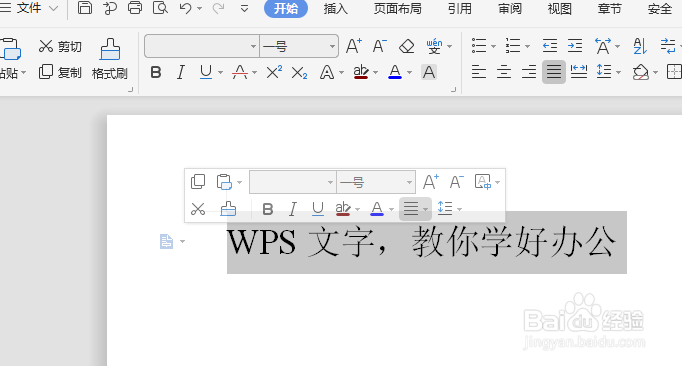Apply Subscript formatting

coord(299,73)
